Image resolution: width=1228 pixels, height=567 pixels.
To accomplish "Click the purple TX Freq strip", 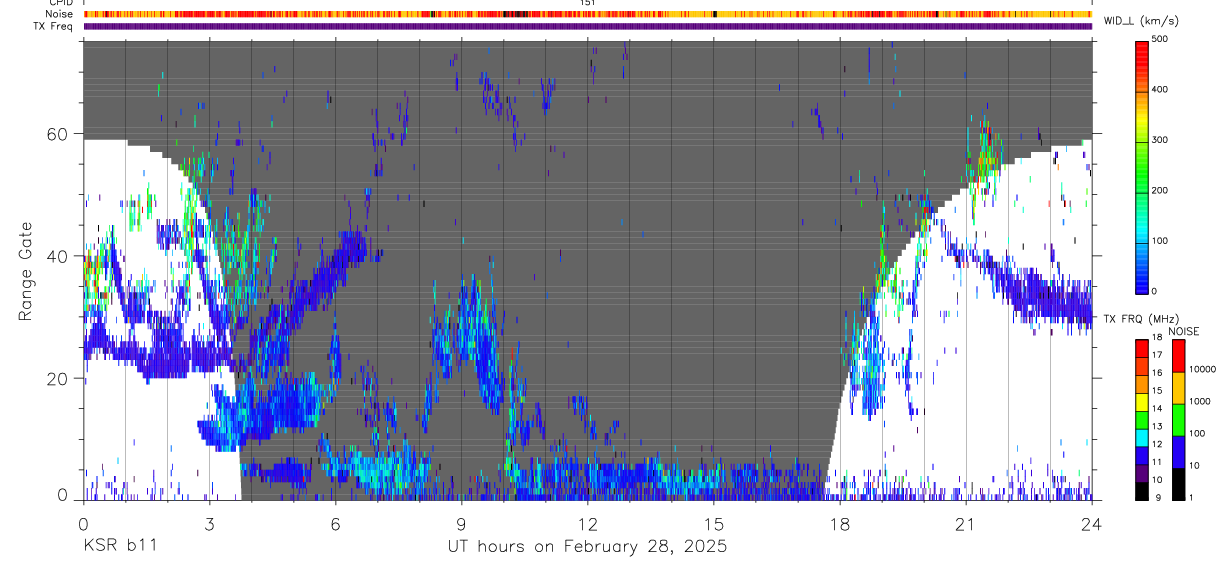I will coord(587,26).
